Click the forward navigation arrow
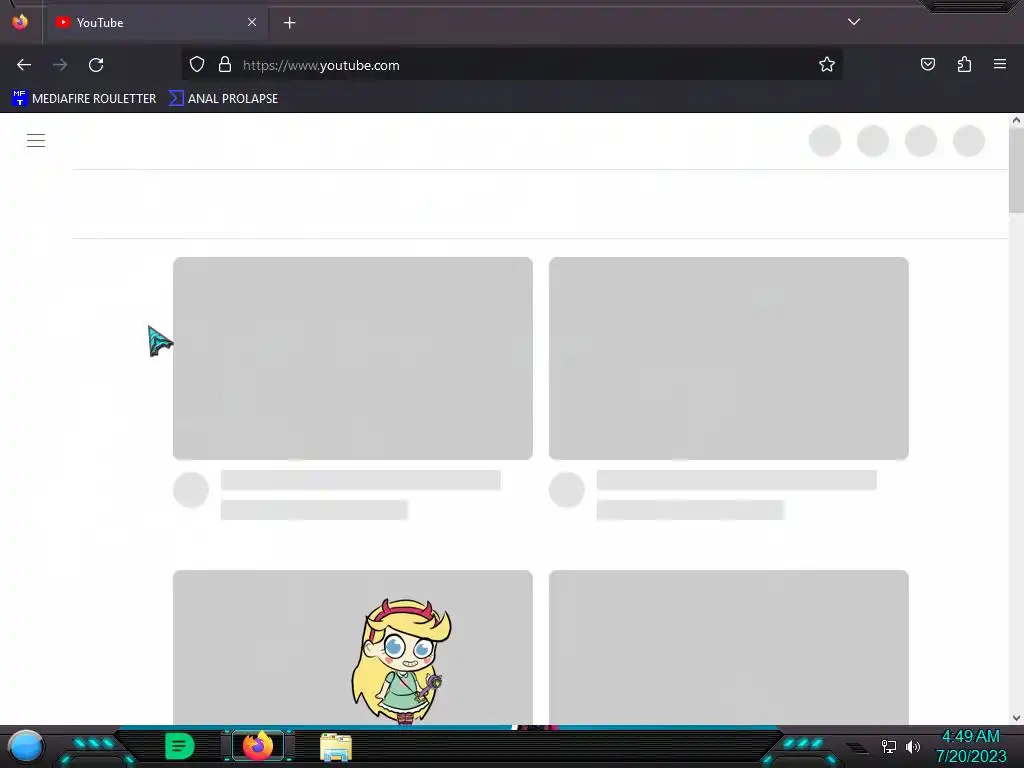The width and height of the screenshot is (1024, 768). [x=60, y=65]
